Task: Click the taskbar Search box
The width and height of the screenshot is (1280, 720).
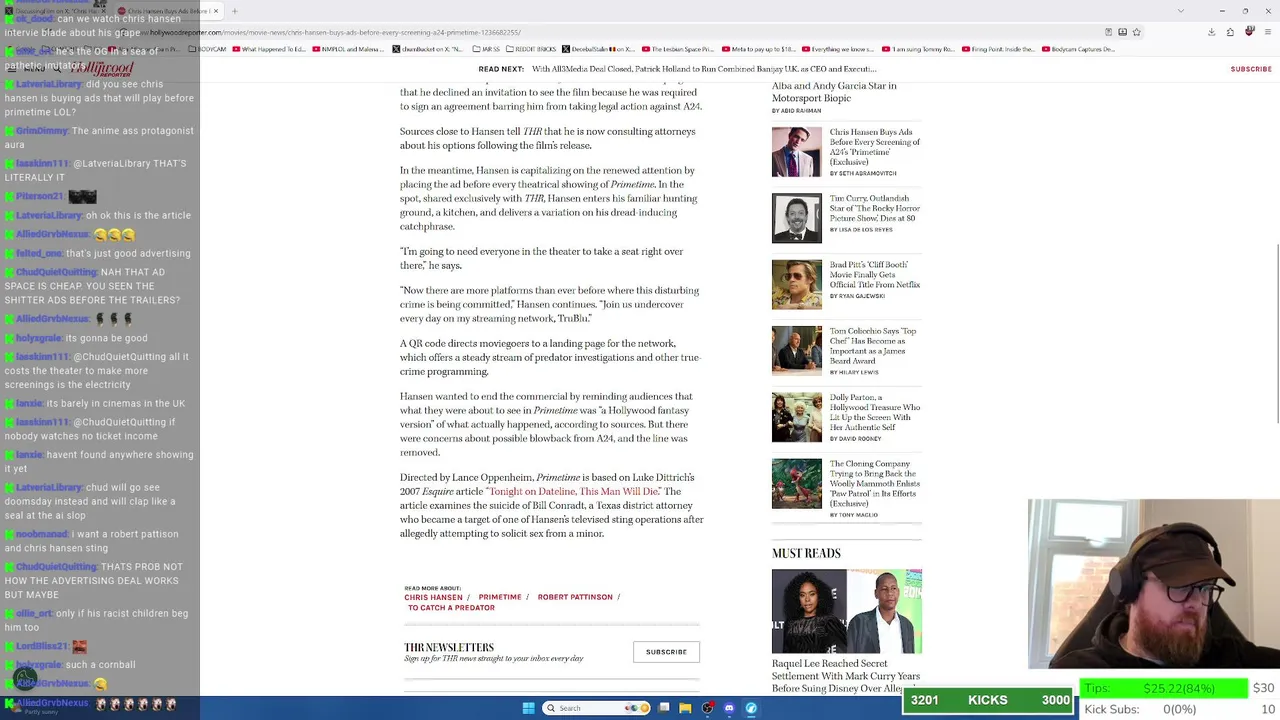Action: click(x=596, y=708)
